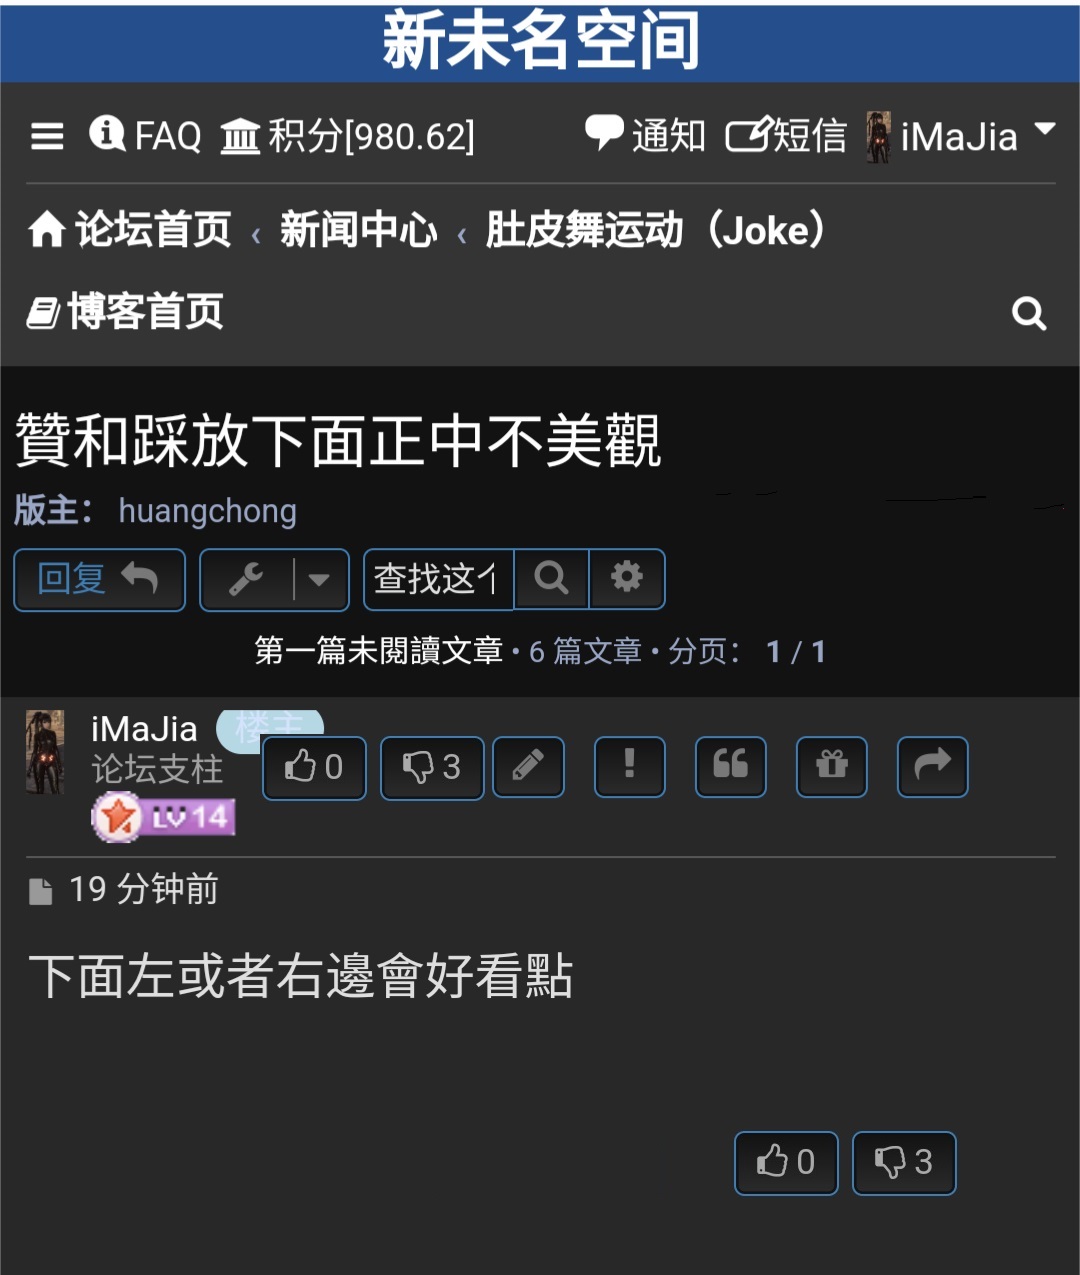Edit post with pencil icon
This screenshot has height=1275, width=1080.
pos(529,767)
